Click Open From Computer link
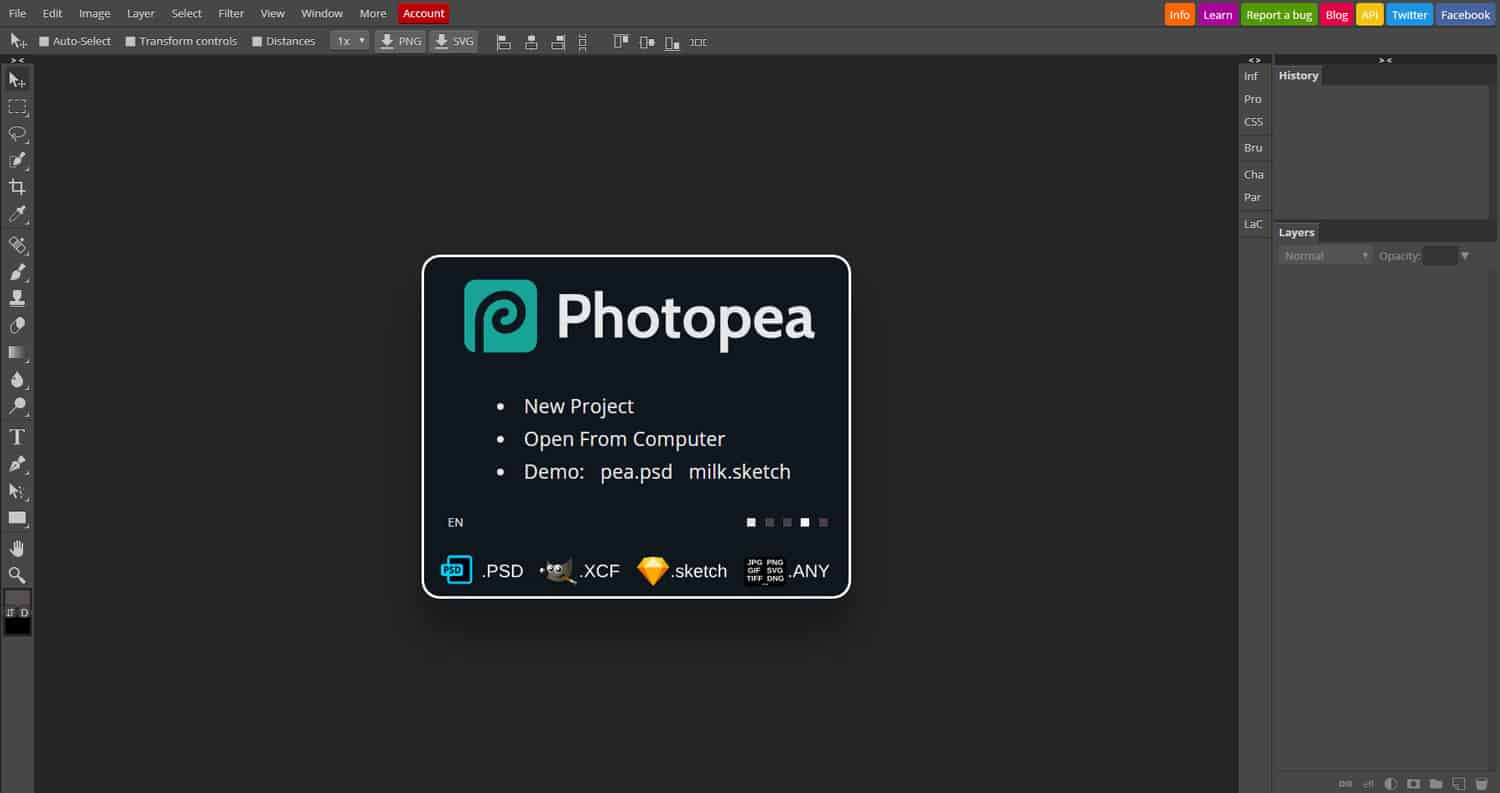Viewport: 1500px width, 793px height. tap(624, 439)
